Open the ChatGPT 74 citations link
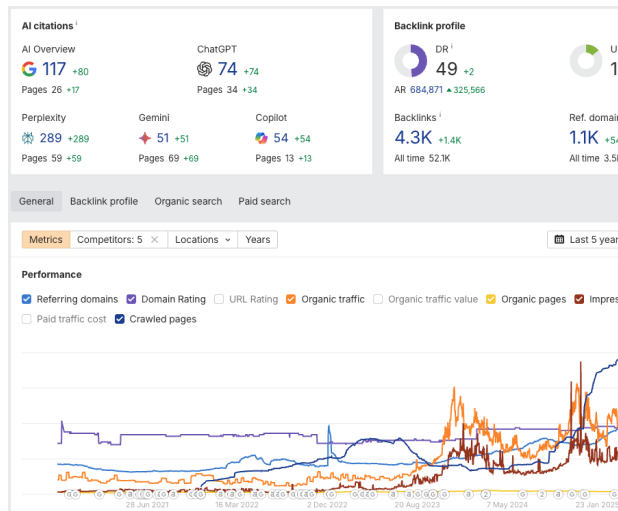This screenshot has width=618, height=511. [x=227, y=69]
